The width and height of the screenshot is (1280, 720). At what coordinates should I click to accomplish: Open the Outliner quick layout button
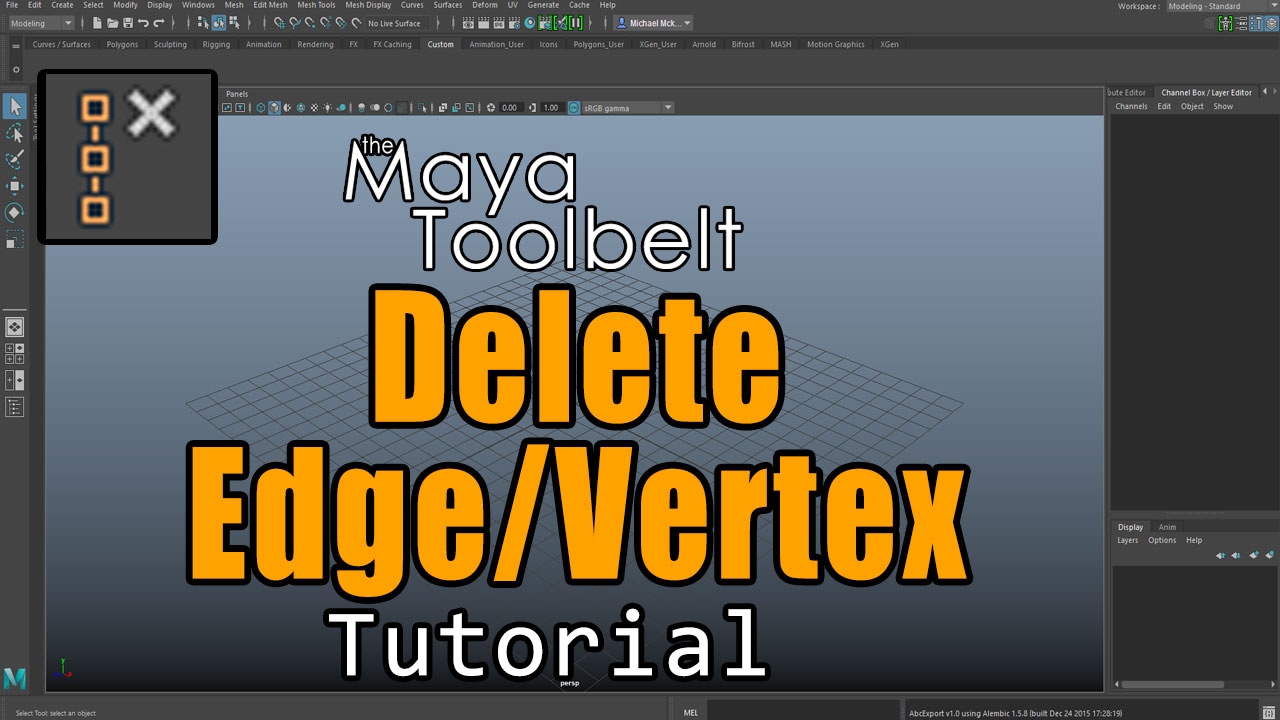[15, 406]
